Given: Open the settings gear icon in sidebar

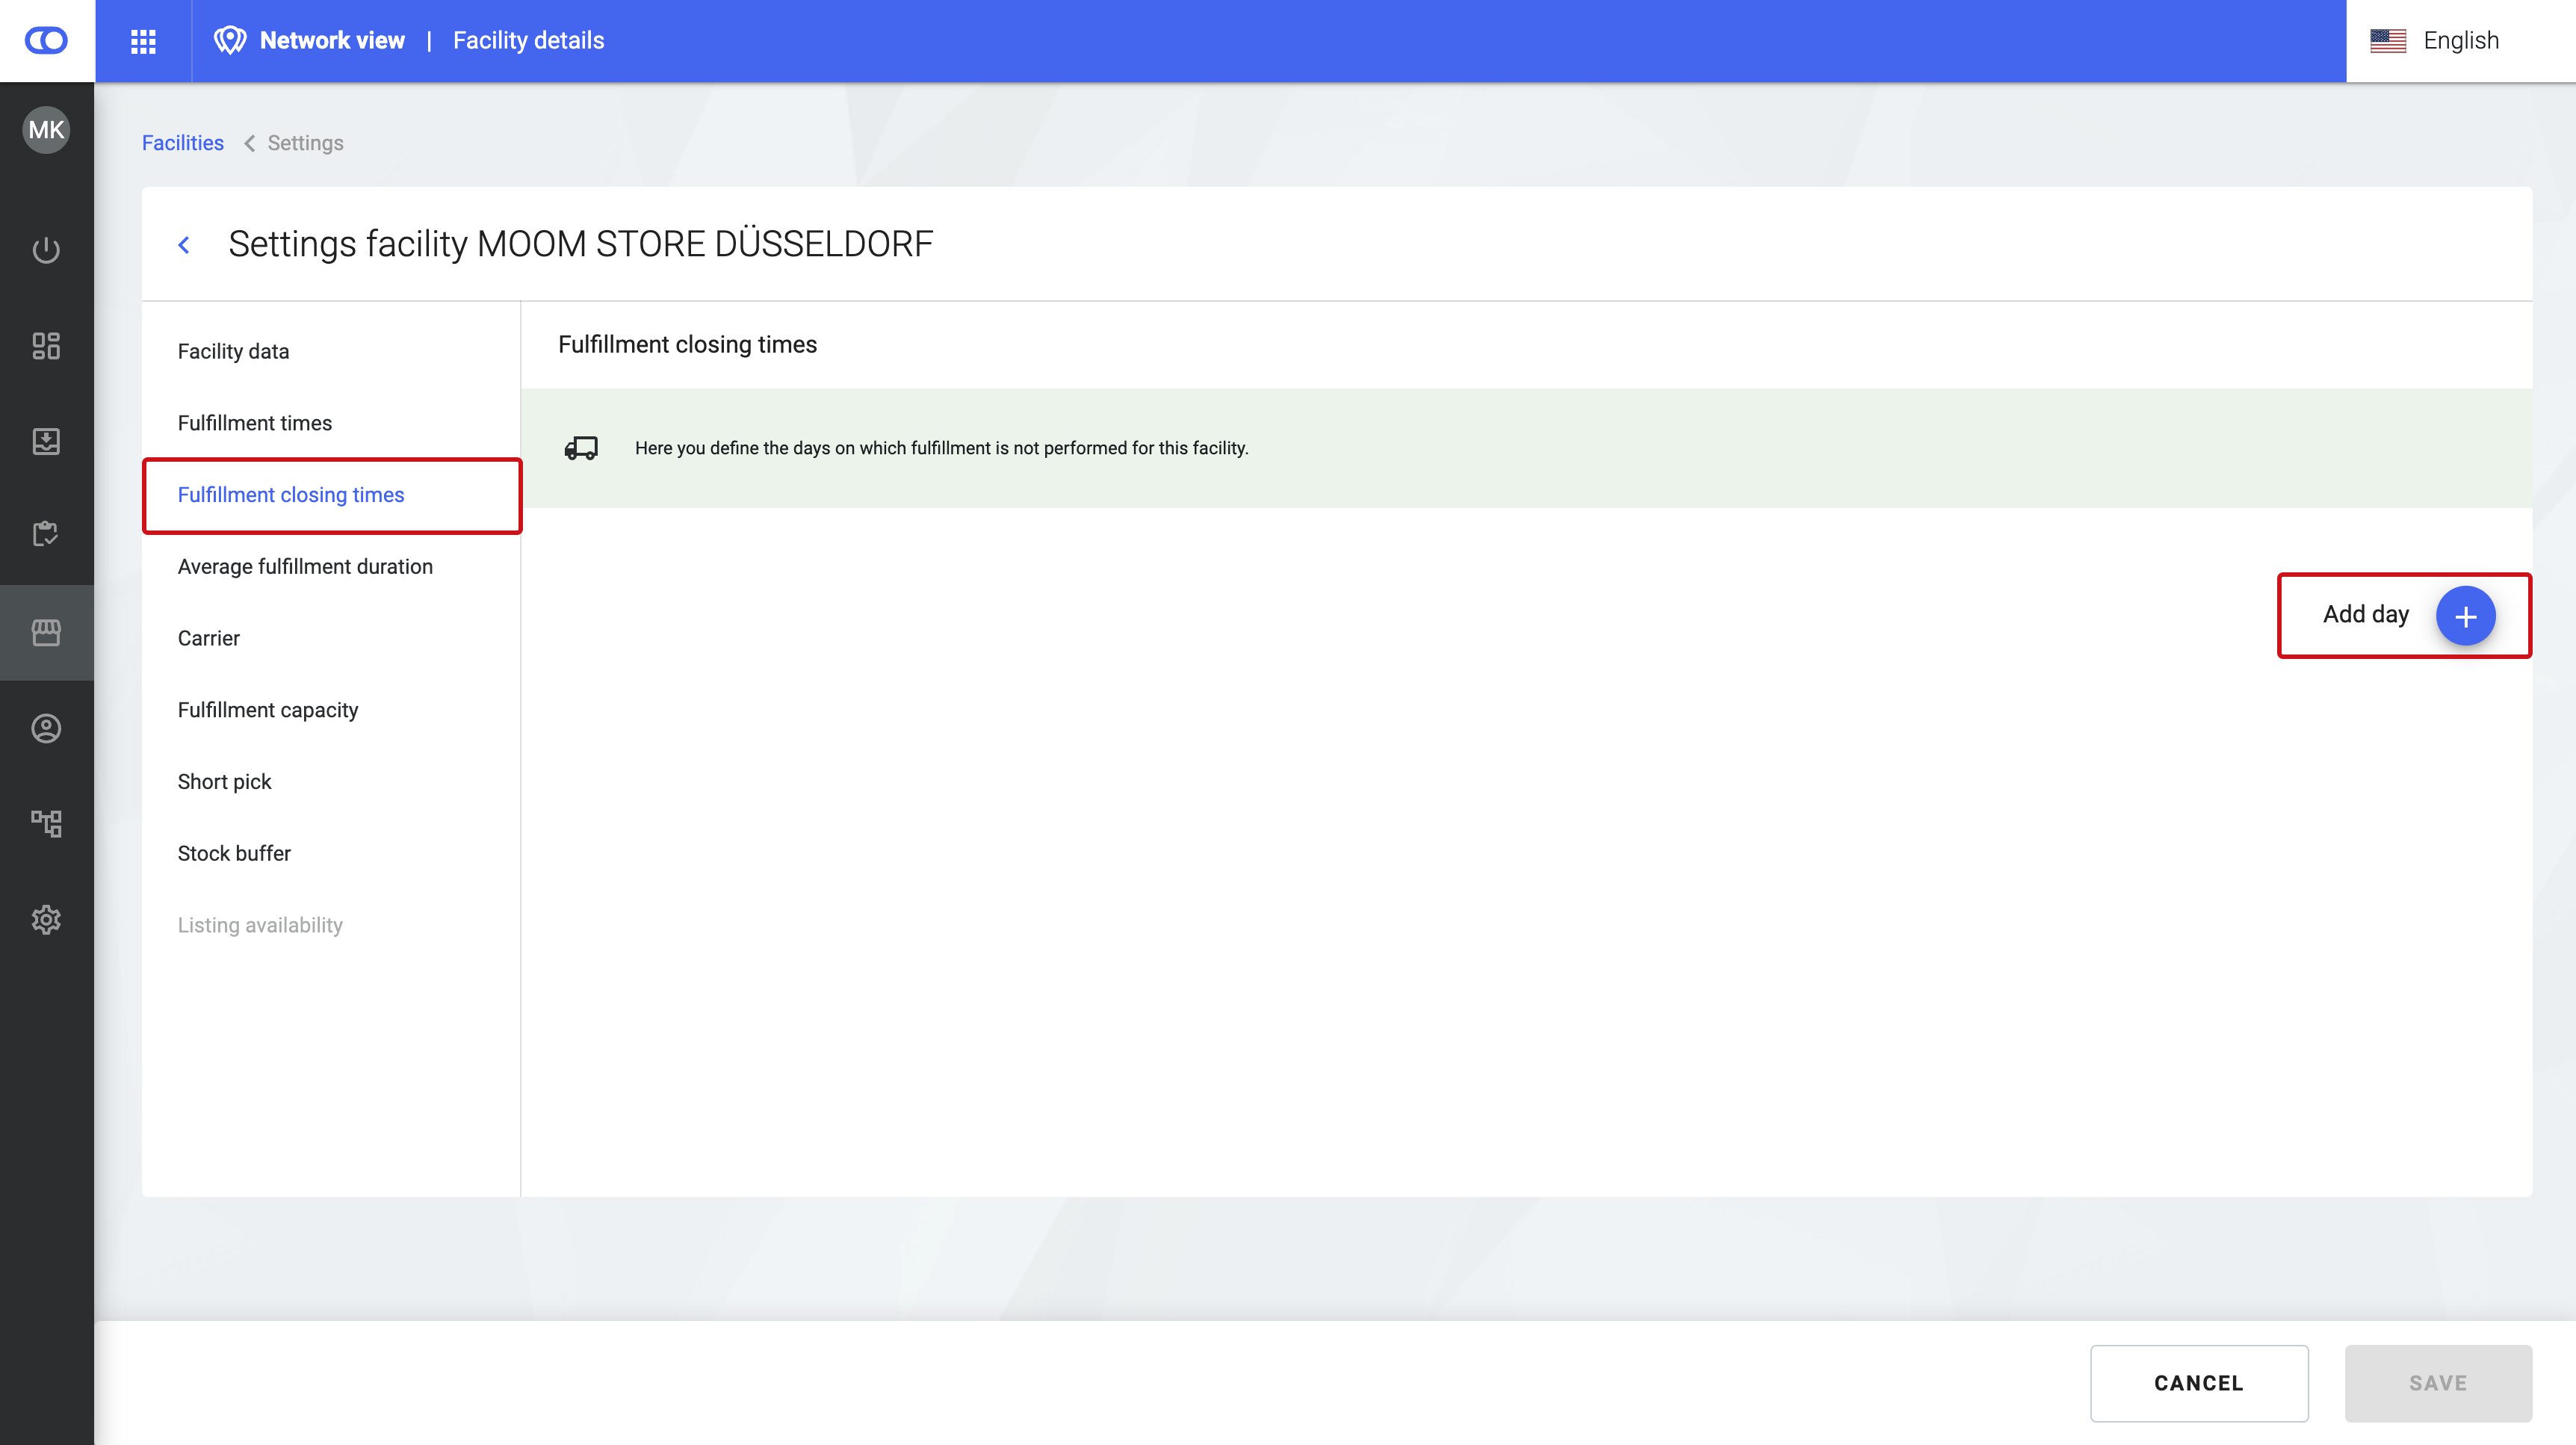Looking at the screenshot, I should 46,919.
